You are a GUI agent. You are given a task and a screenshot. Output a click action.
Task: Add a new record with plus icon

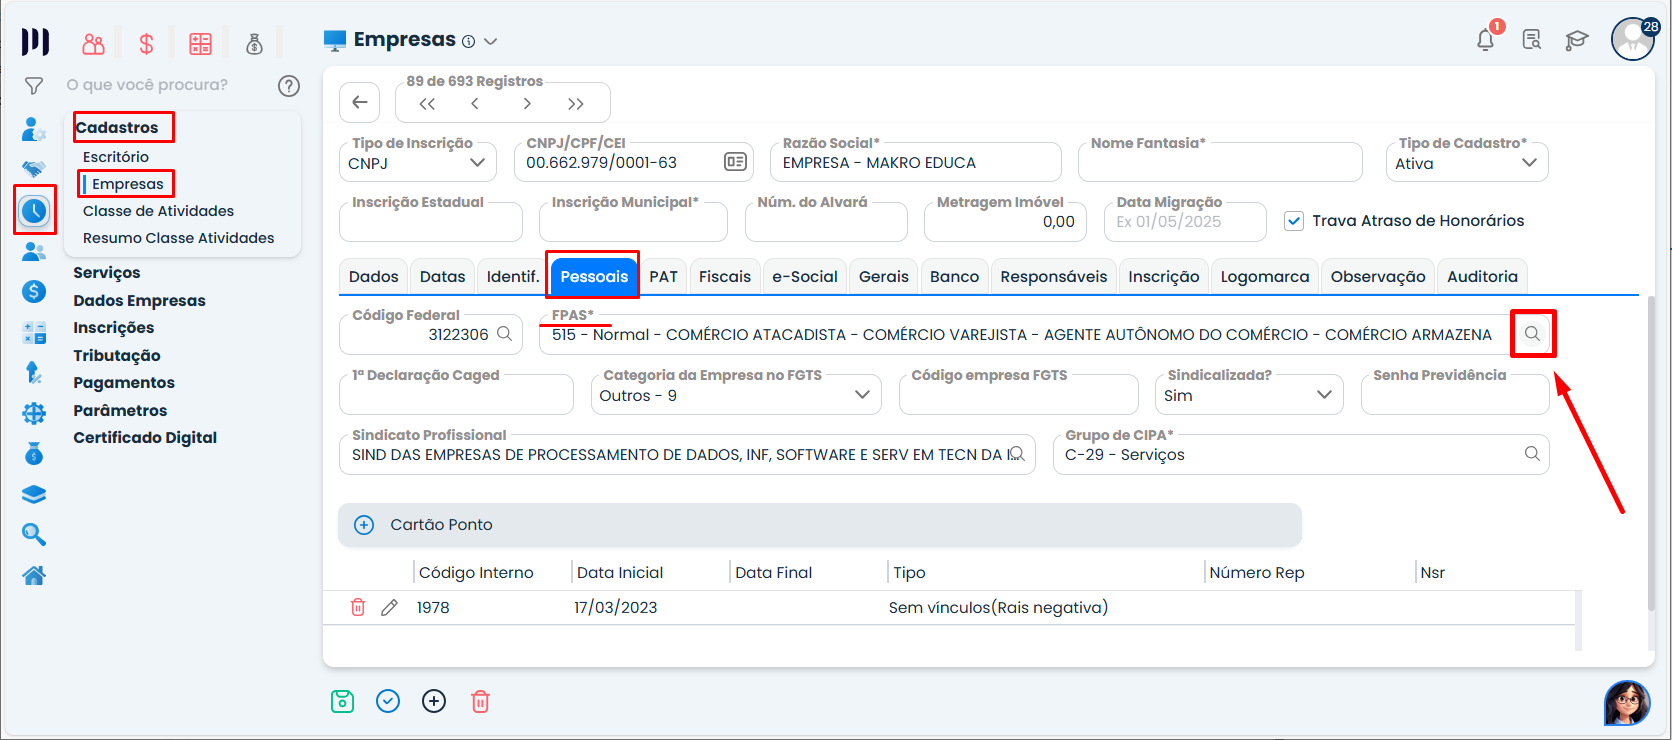tap(434, 701)
